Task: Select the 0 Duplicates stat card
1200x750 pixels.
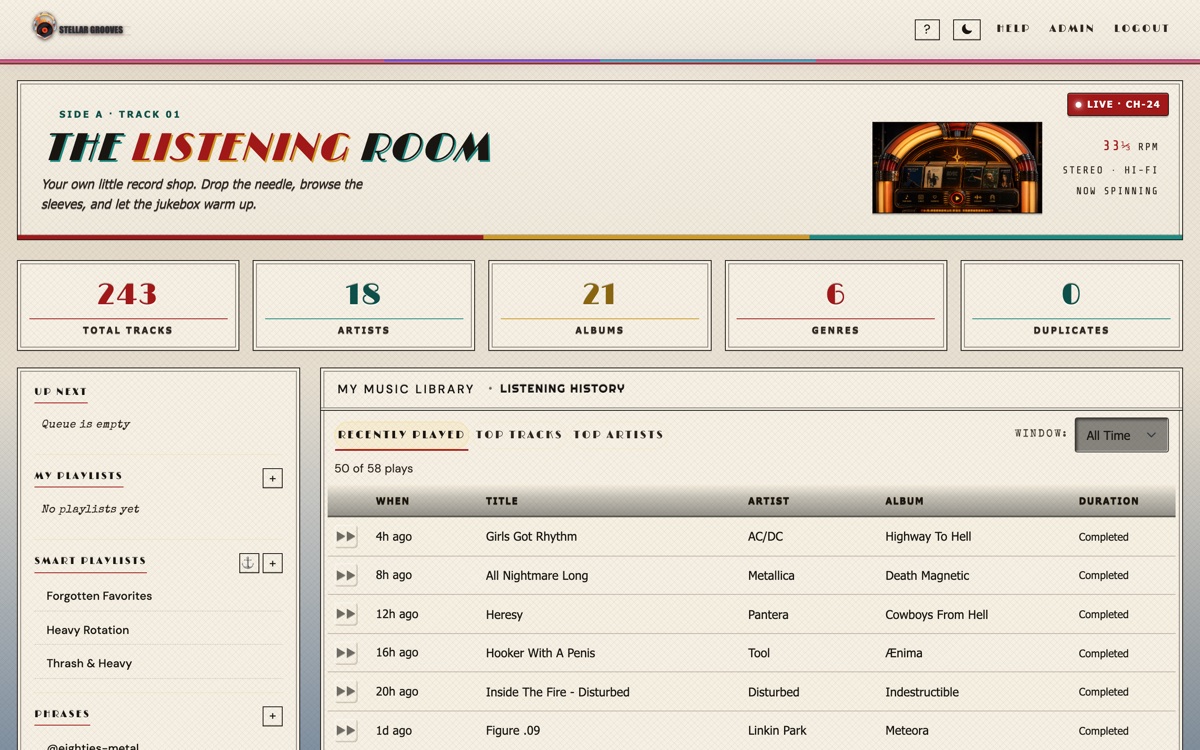Action: (1072, 306)
